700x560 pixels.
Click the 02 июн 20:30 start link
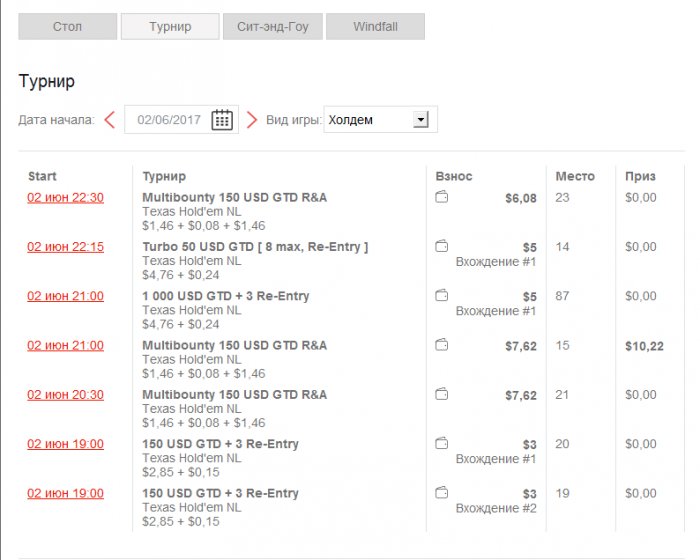point(65,395)
